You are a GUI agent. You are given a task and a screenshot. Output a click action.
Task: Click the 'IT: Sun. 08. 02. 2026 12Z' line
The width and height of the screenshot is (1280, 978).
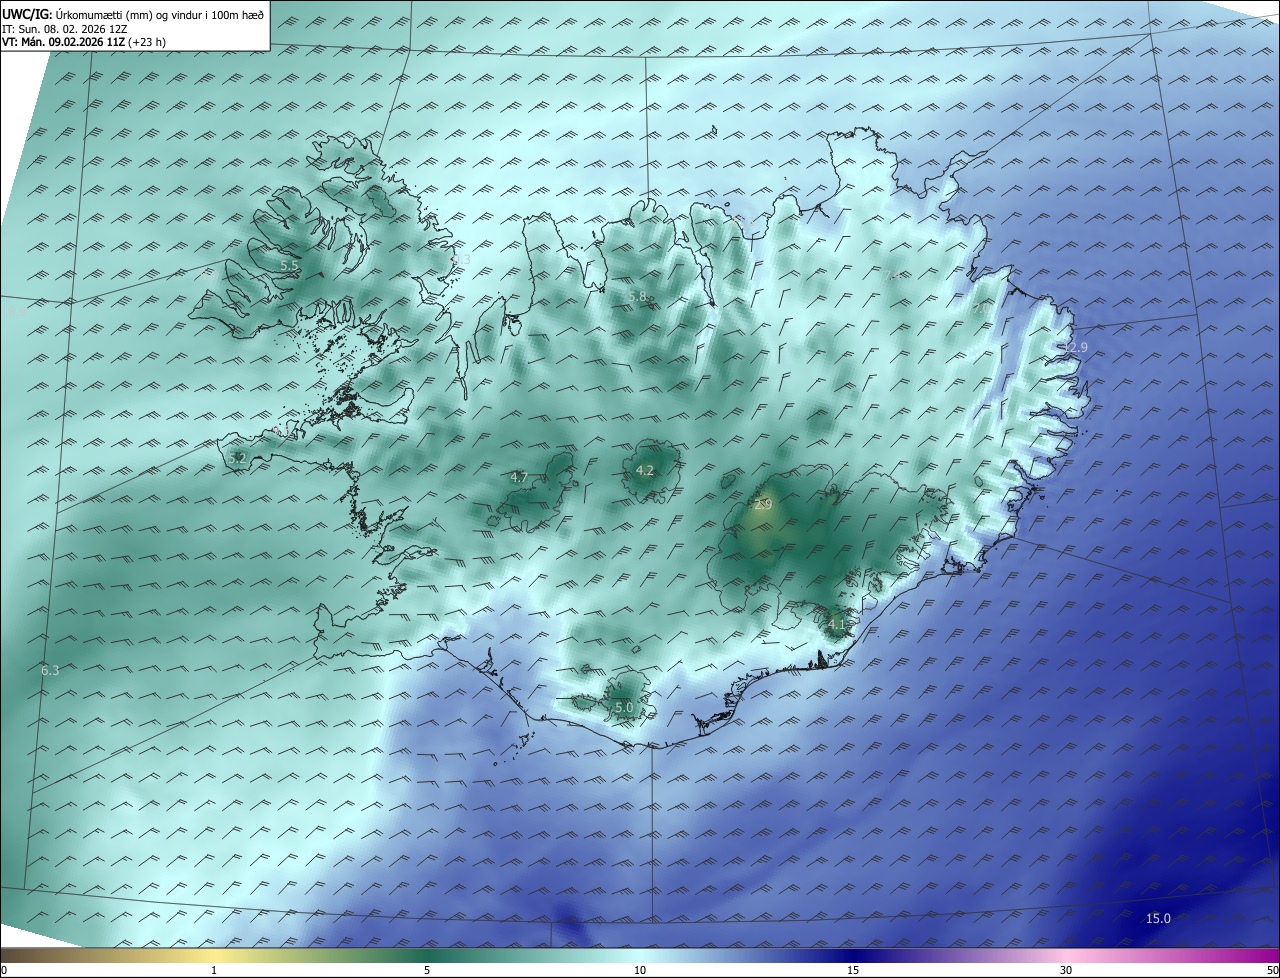(x=65, y=29)
